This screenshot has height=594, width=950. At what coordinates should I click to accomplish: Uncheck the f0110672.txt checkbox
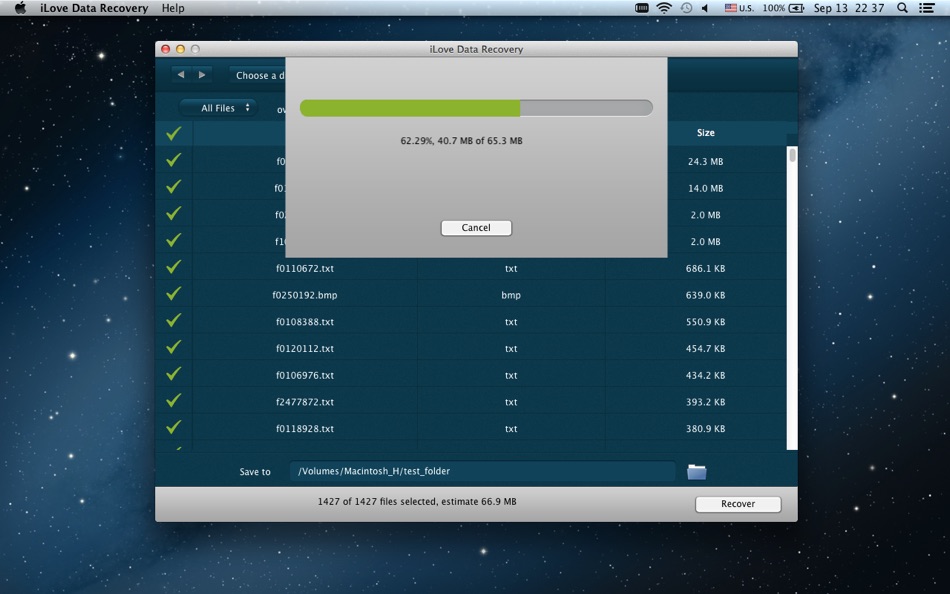coord(174,266)
